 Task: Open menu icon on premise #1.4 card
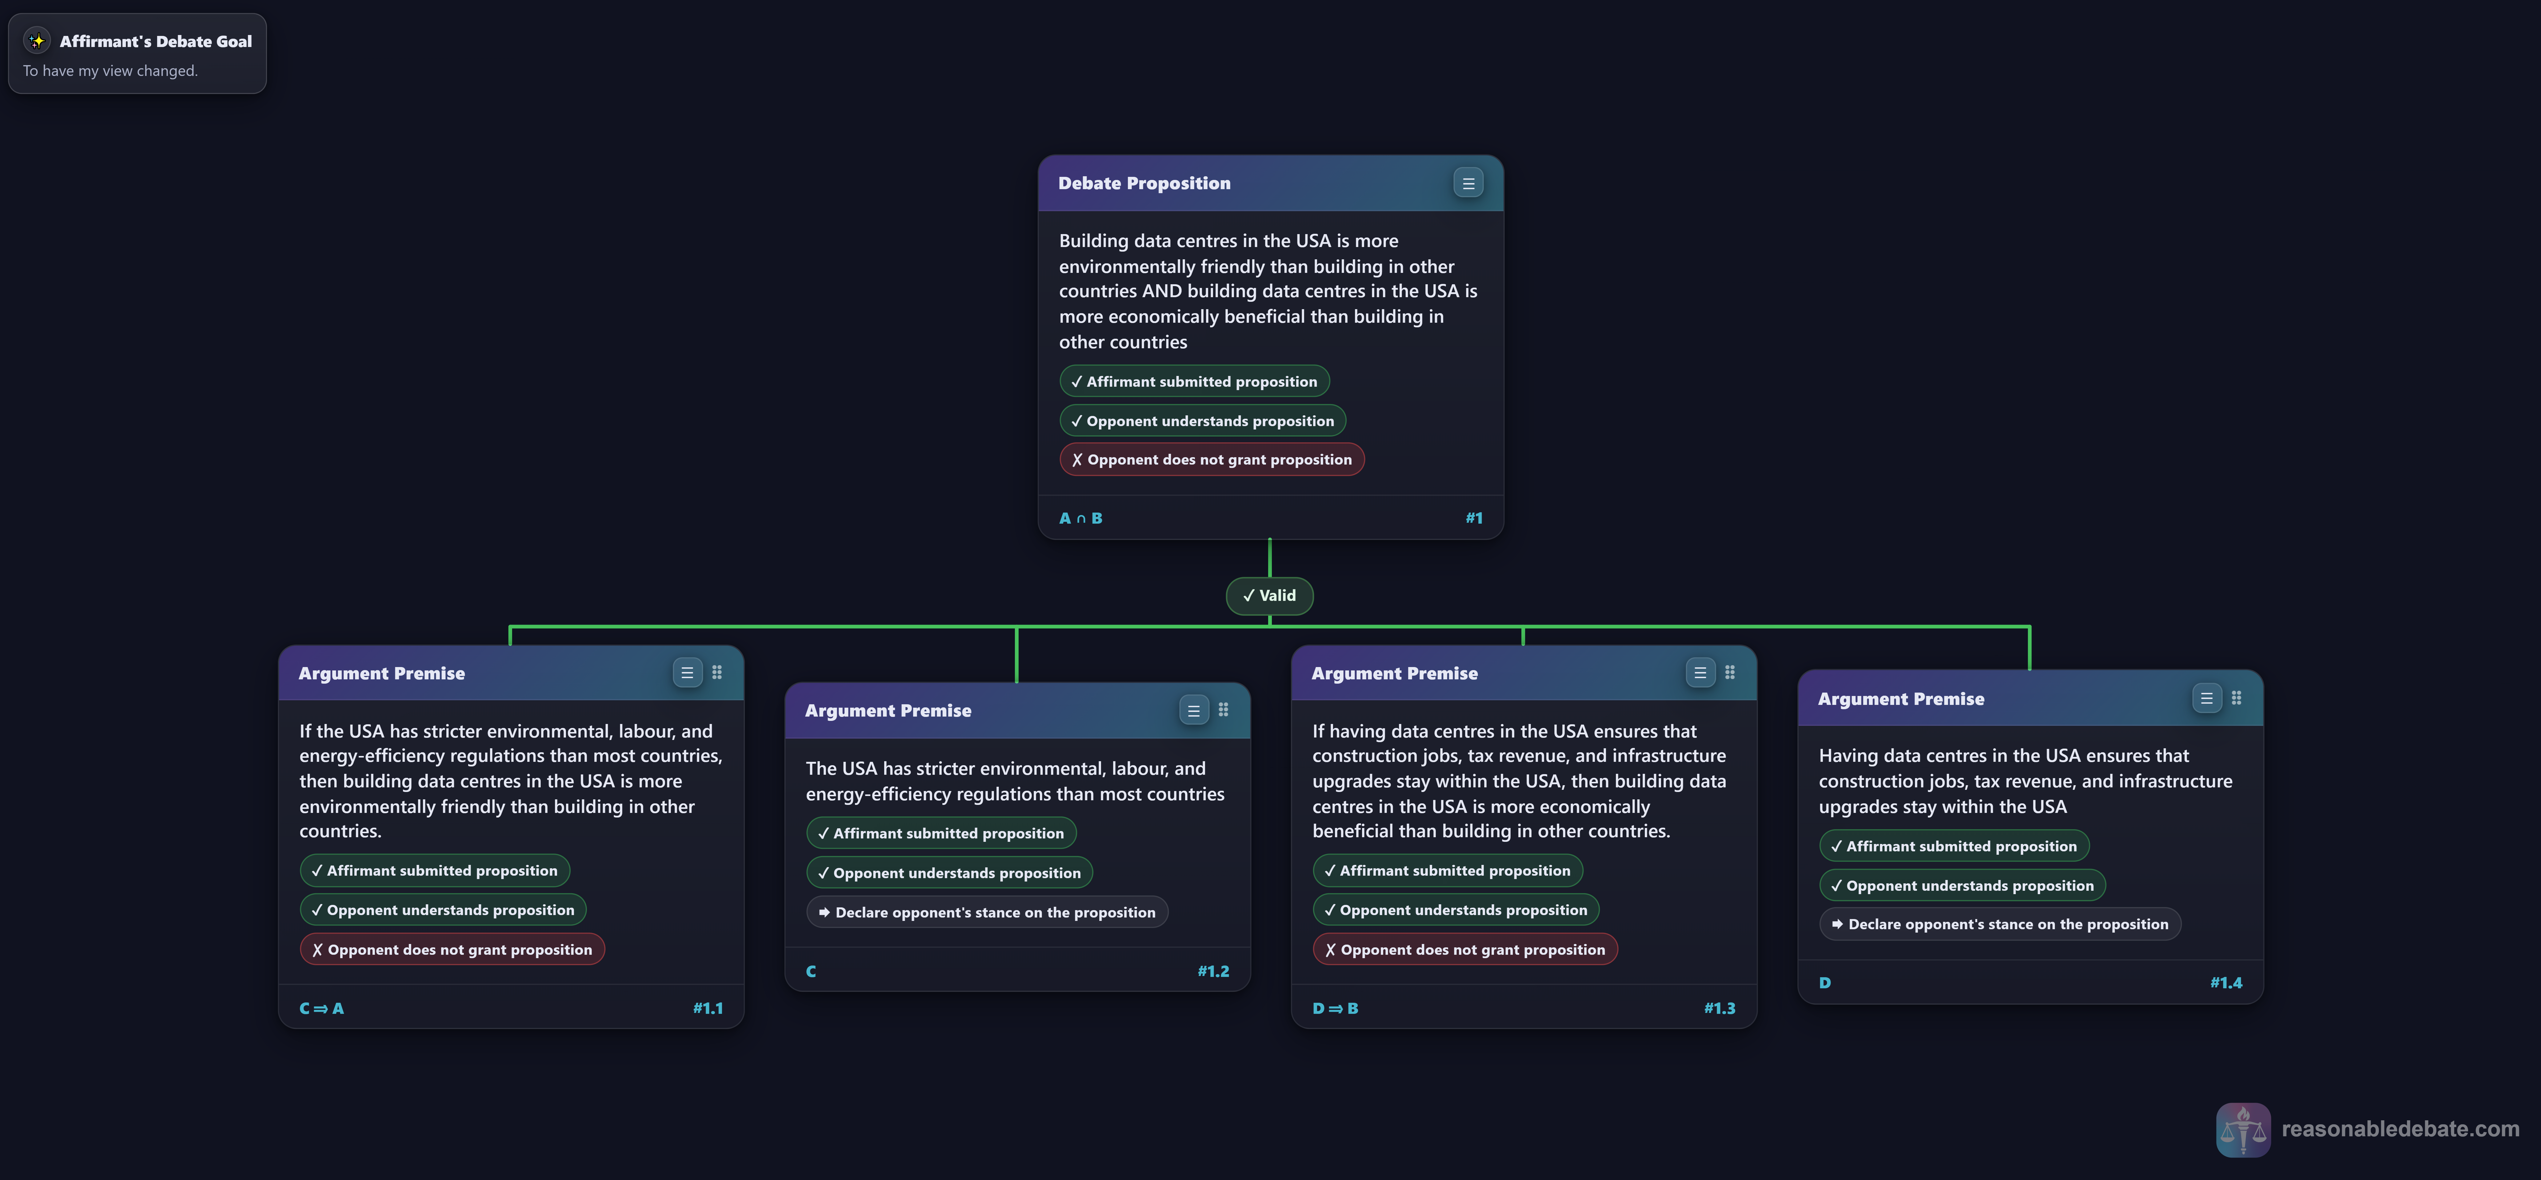tap(2206, 698)
